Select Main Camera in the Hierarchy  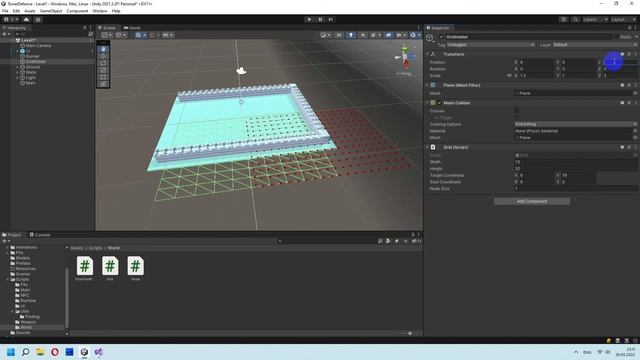[x=38, y=46]
